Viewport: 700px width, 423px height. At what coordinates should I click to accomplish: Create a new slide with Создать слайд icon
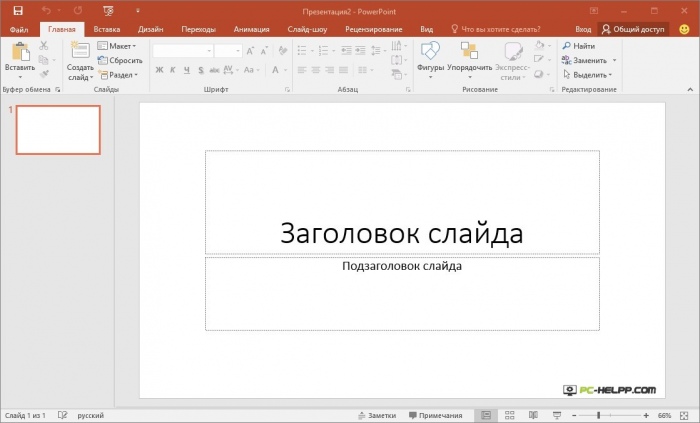point(80,52)
